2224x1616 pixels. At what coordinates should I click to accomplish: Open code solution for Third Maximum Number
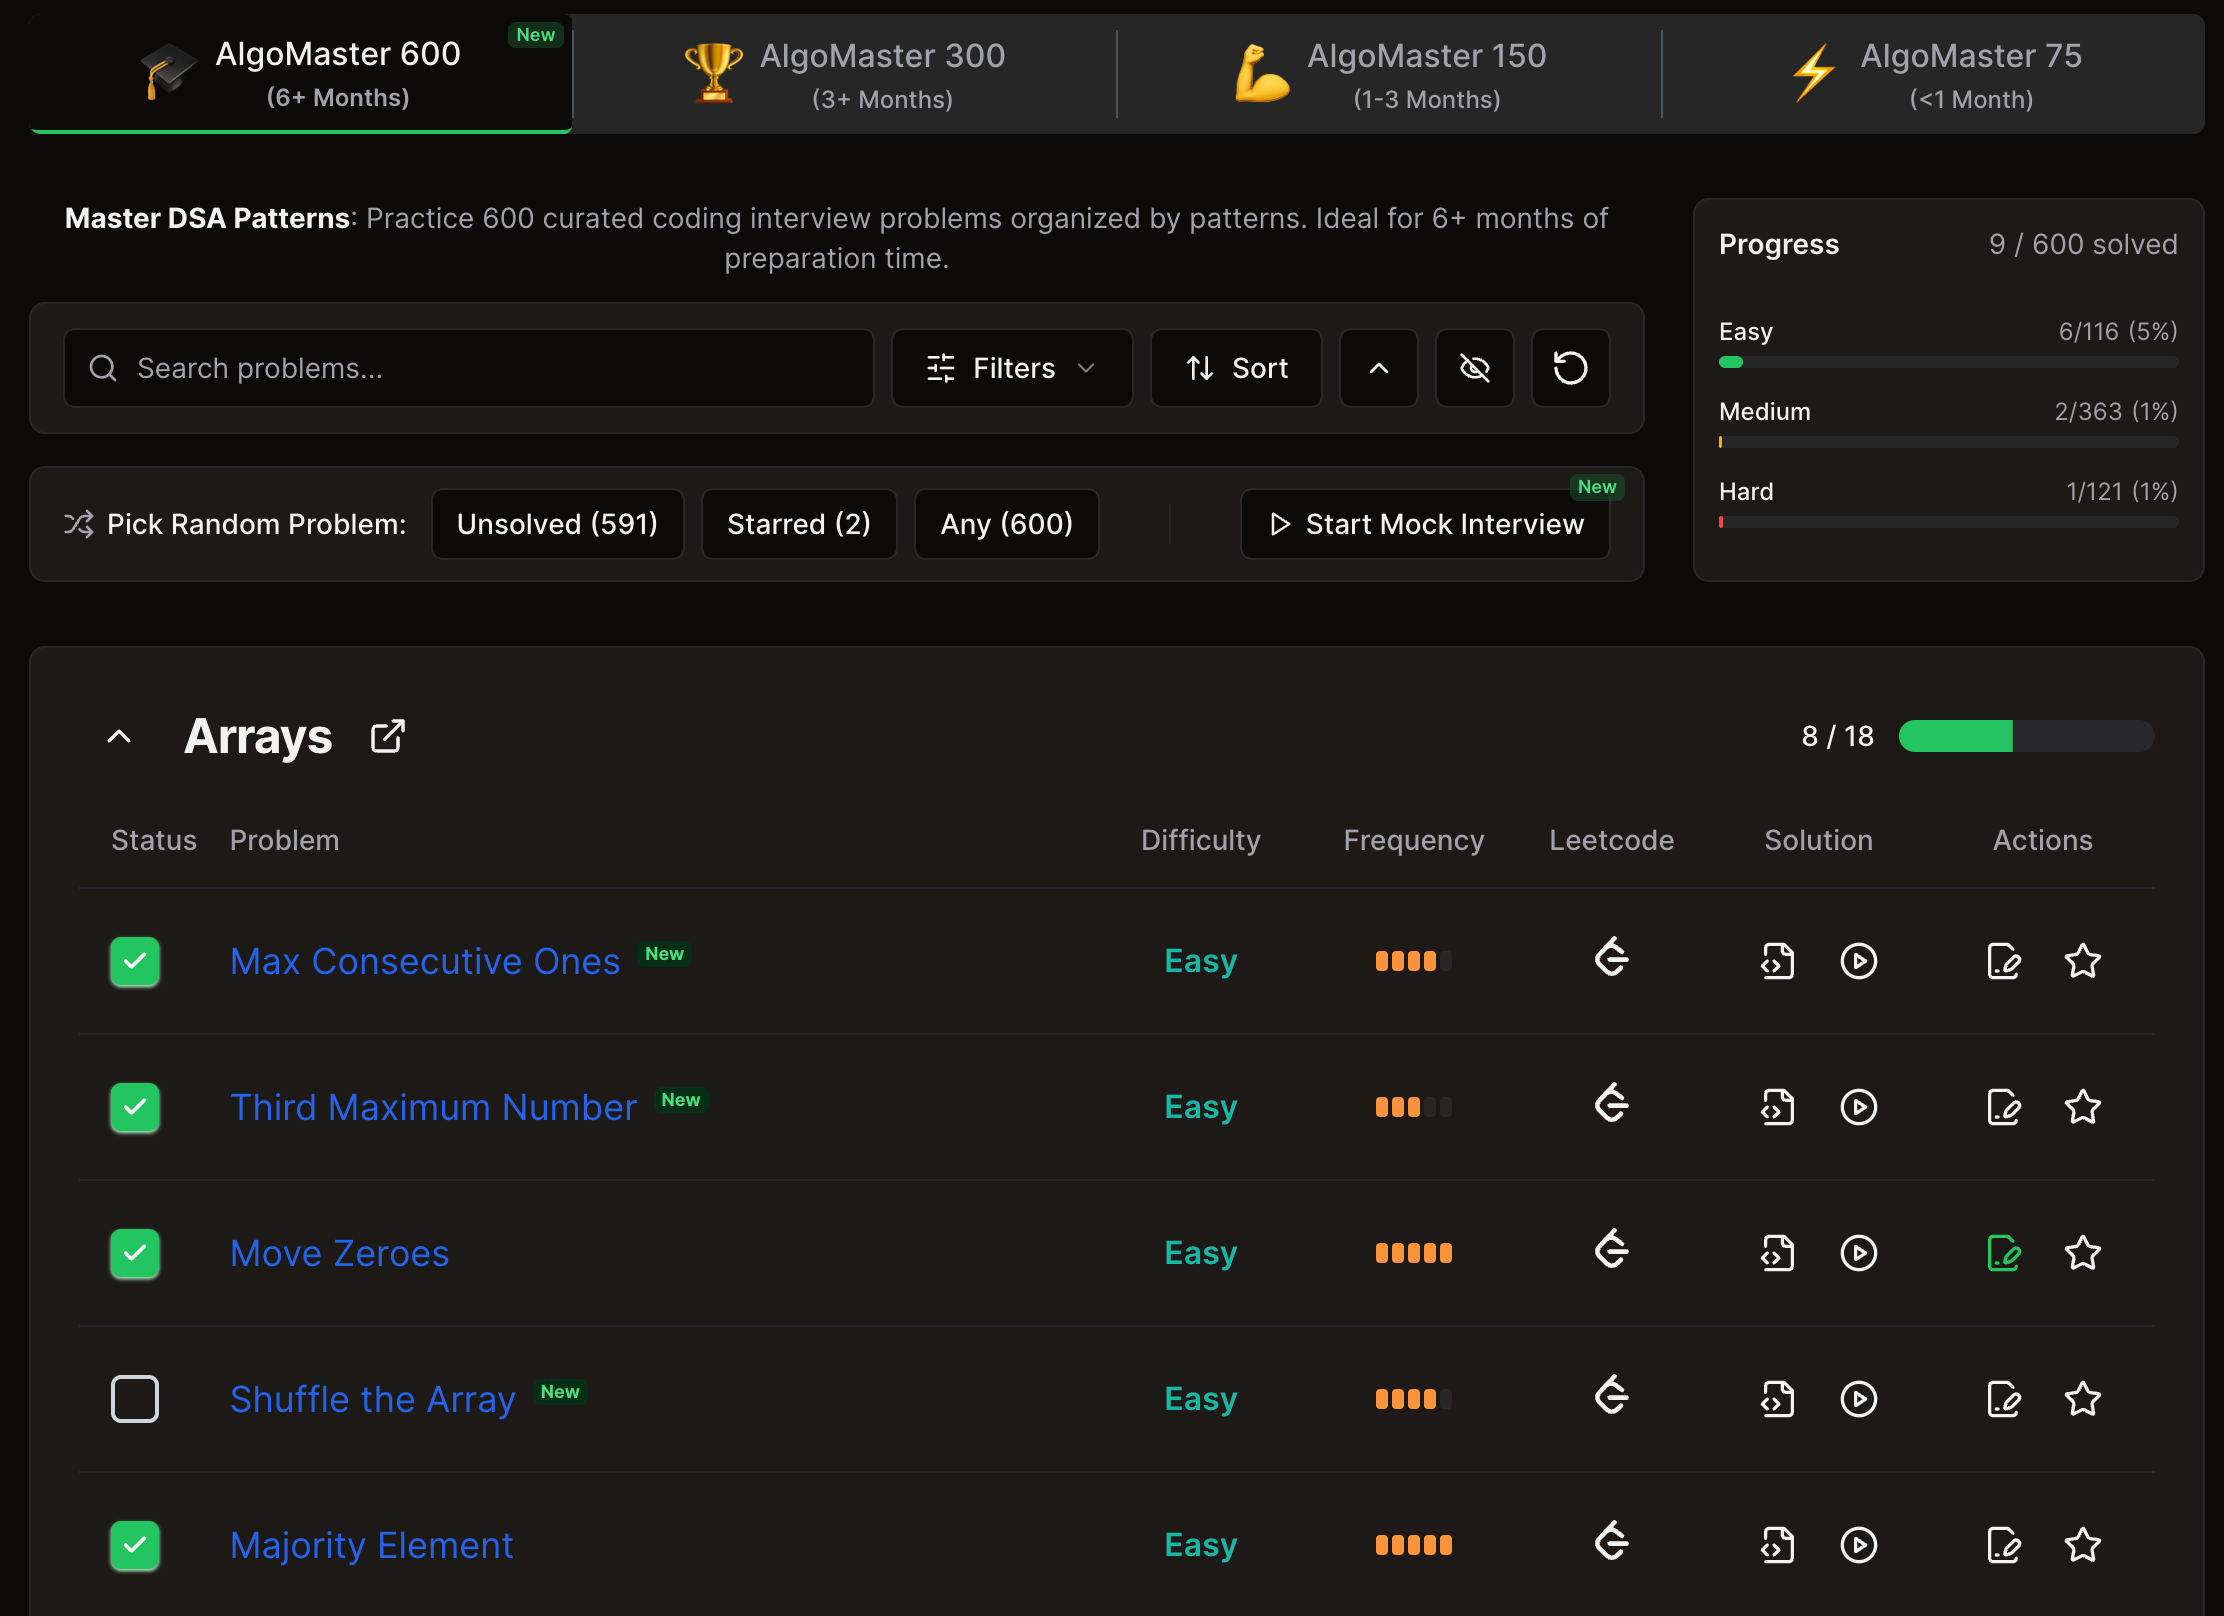[1777, 1107]
